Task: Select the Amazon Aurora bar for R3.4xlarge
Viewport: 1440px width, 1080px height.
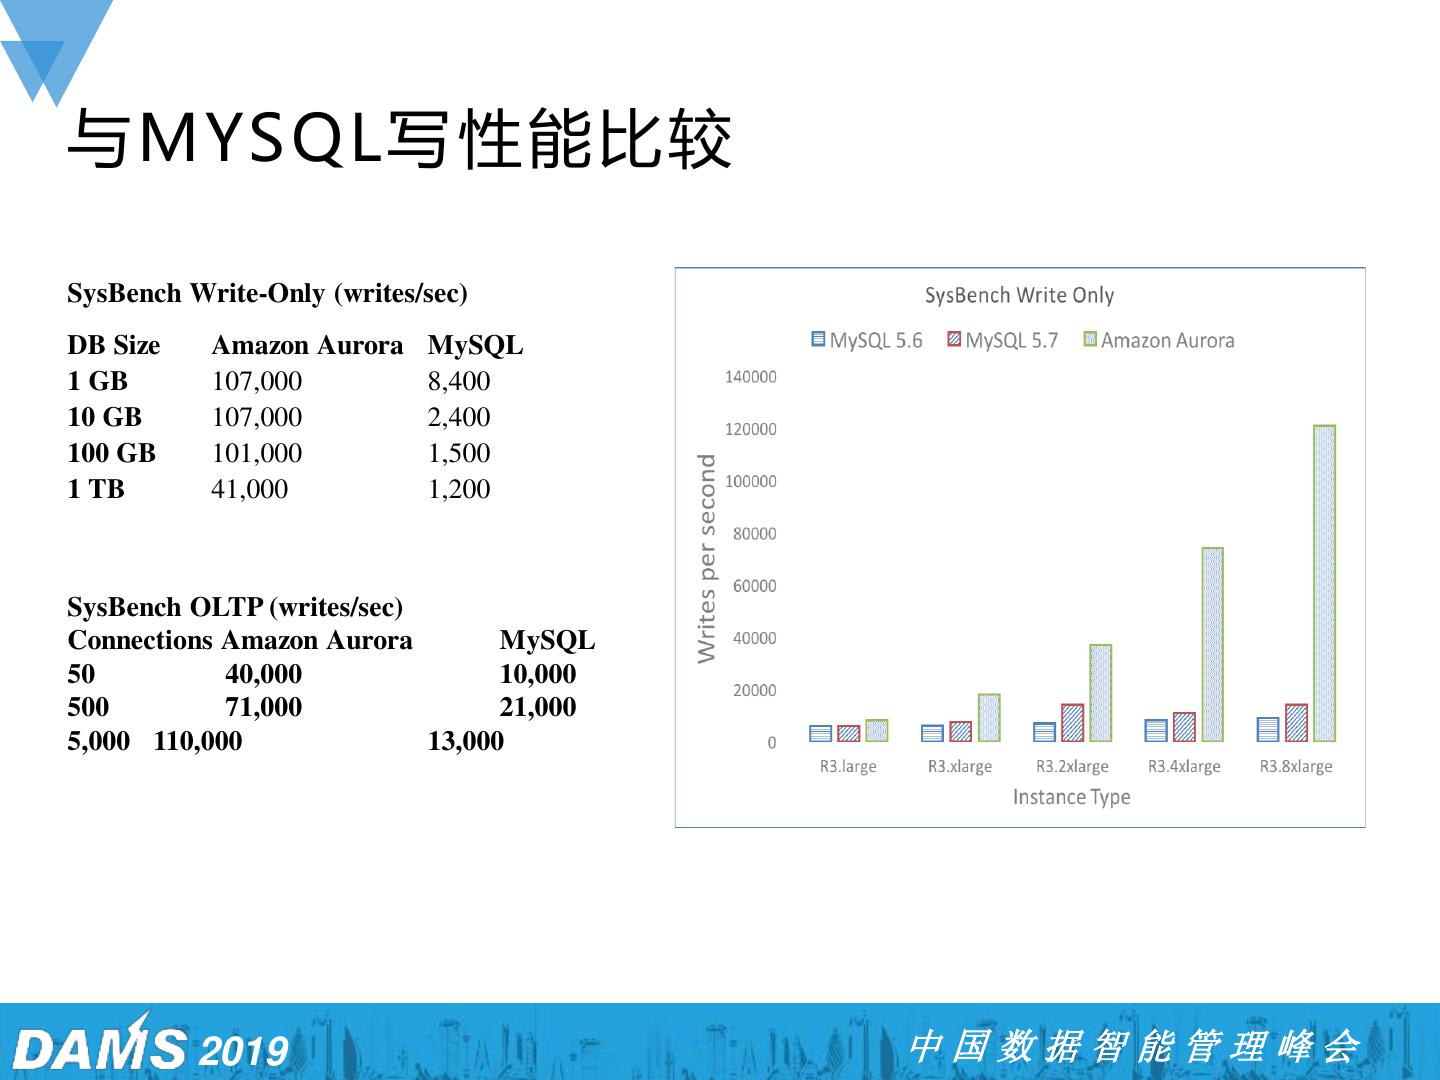Action: (1212, 644)
